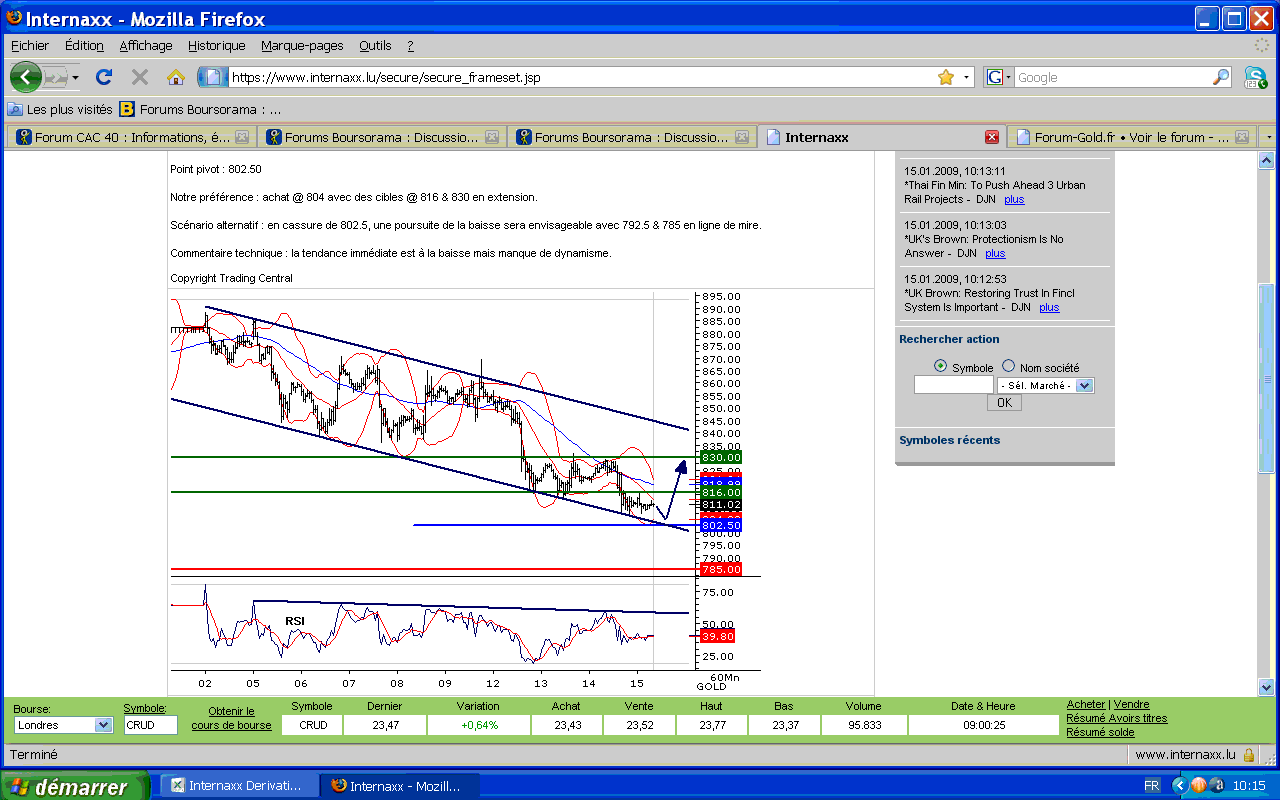Click the +0,64% Variation value

478,725
